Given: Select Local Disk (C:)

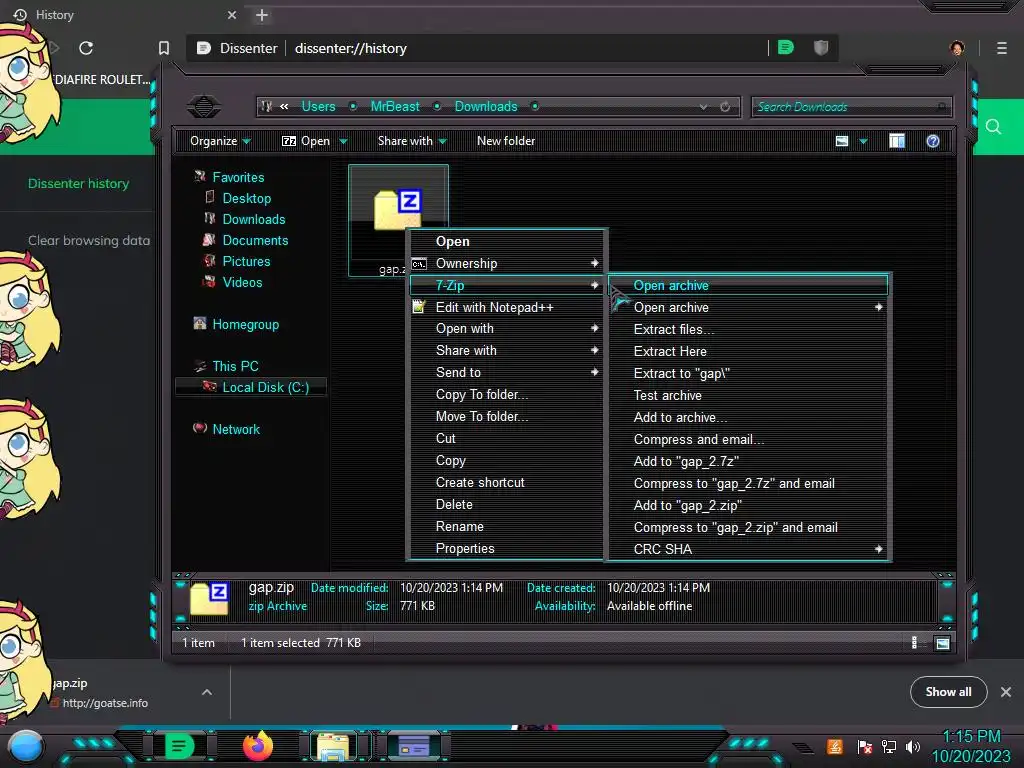Looking at the screenshot, I should (251, 387).
